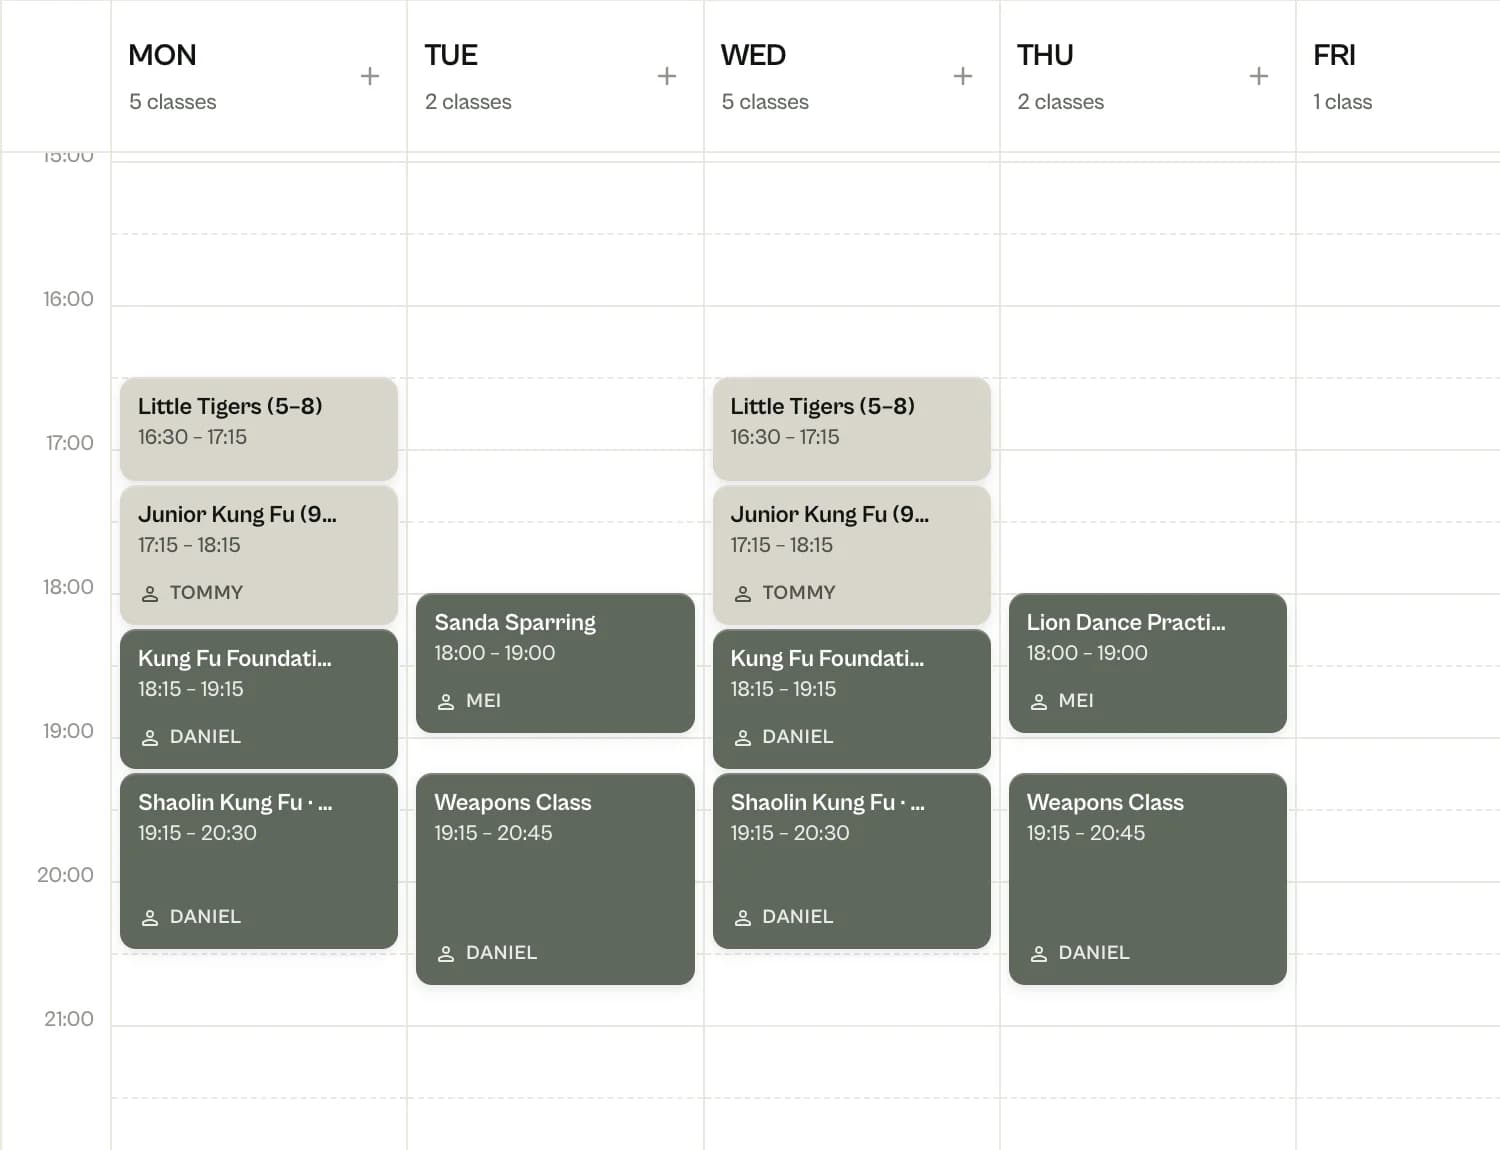Add a class to Wednesday with plus icon
Viewport: 1500px width, 1150px height.
(963, 76)
